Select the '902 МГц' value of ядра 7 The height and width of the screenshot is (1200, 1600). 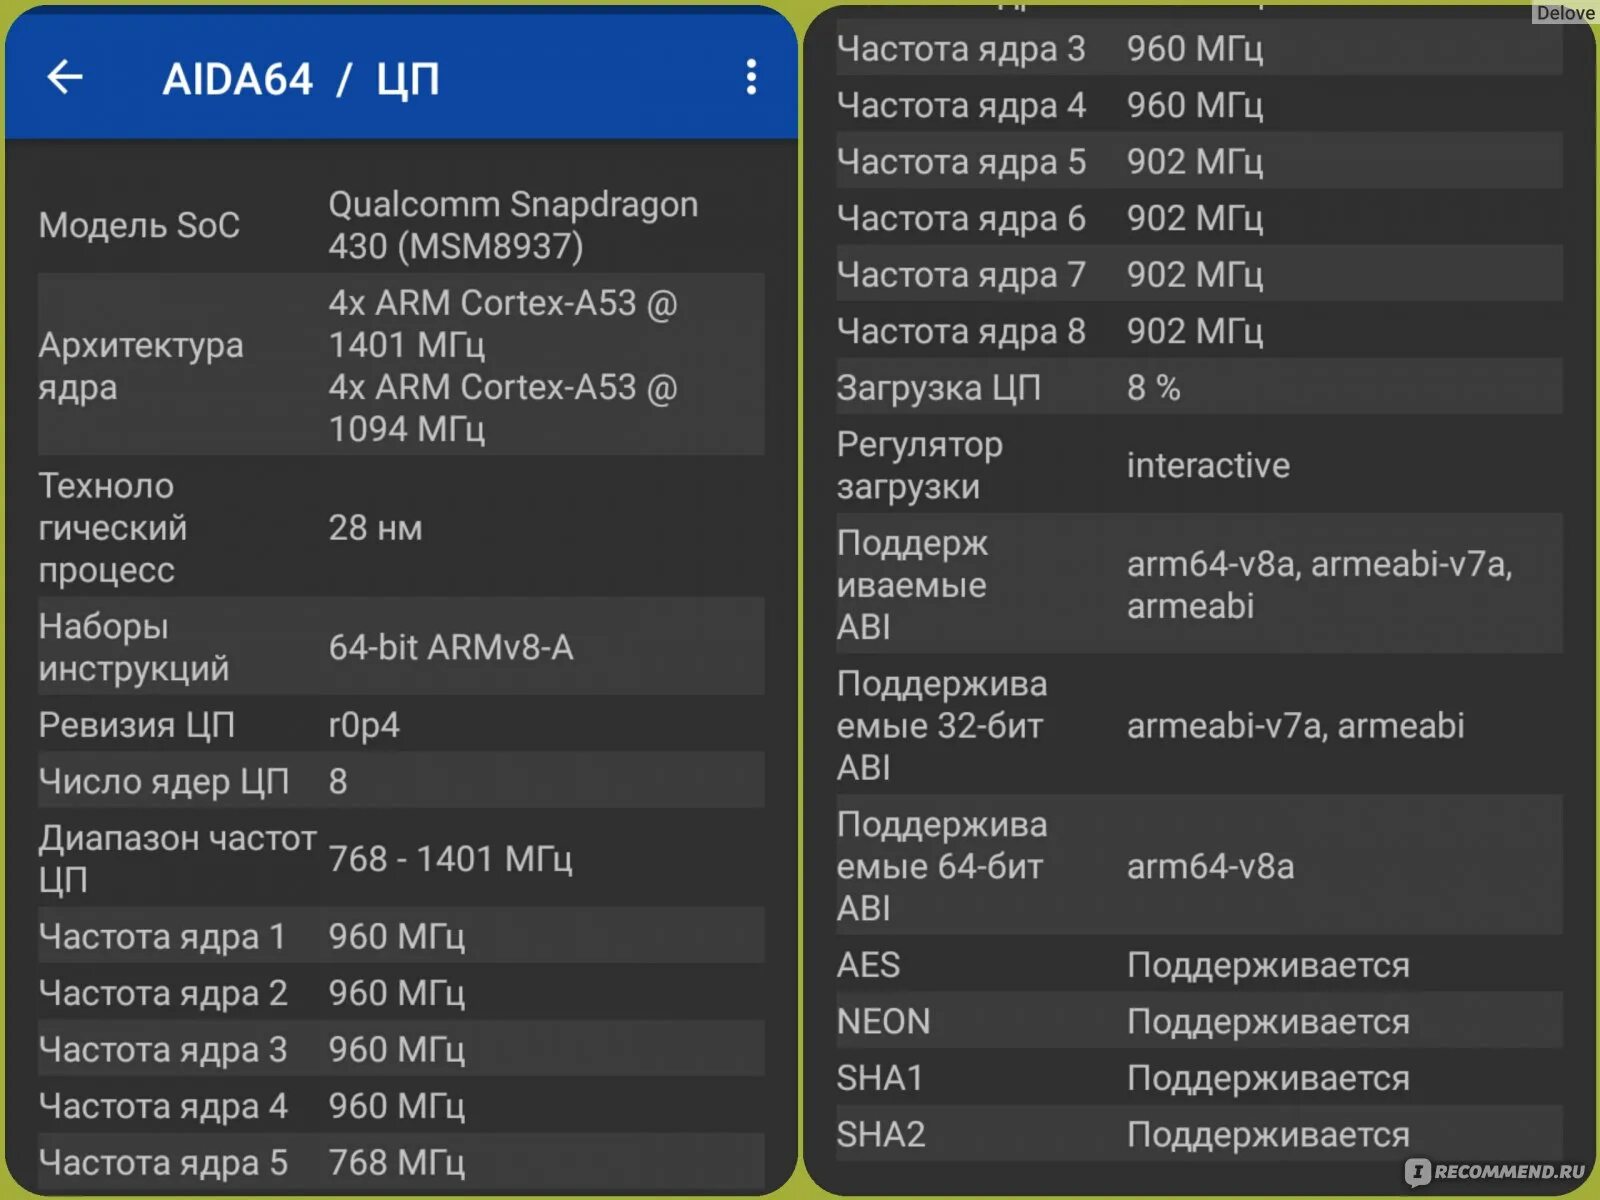[x=1195, y=275]
